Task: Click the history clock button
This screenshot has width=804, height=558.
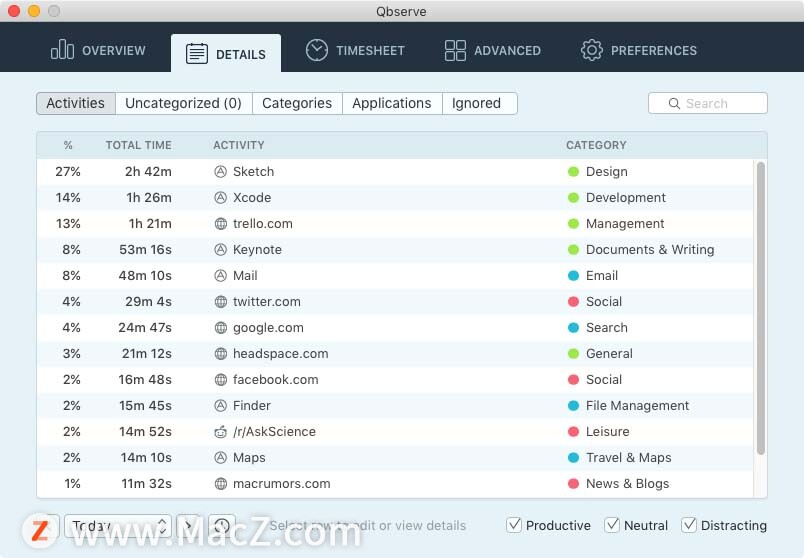Action: click(222, 526)
